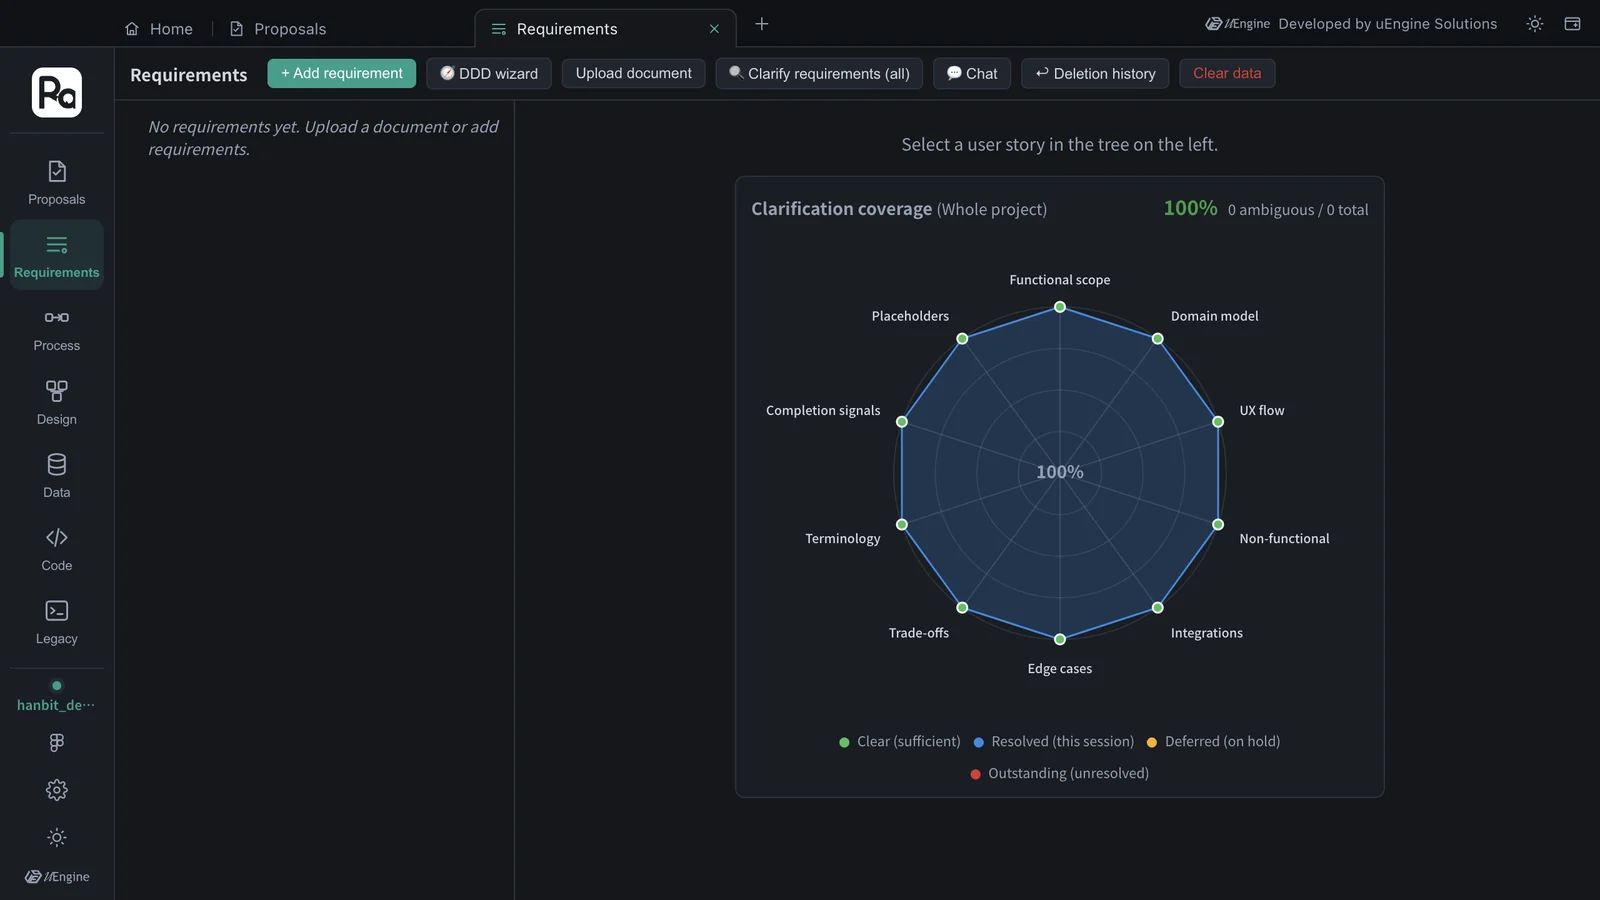Click the Add requirement button
The width and height of the screenshot is (1600, 900).
(x=342, y=73)
